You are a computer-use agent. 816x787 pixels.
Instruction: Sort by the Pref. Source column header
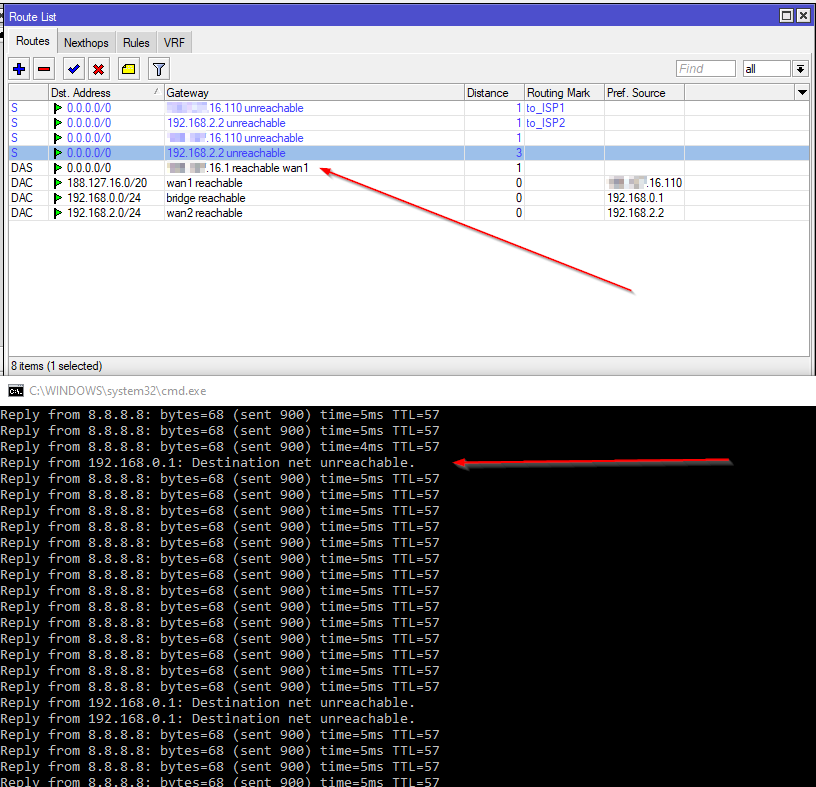pos(644,93)
